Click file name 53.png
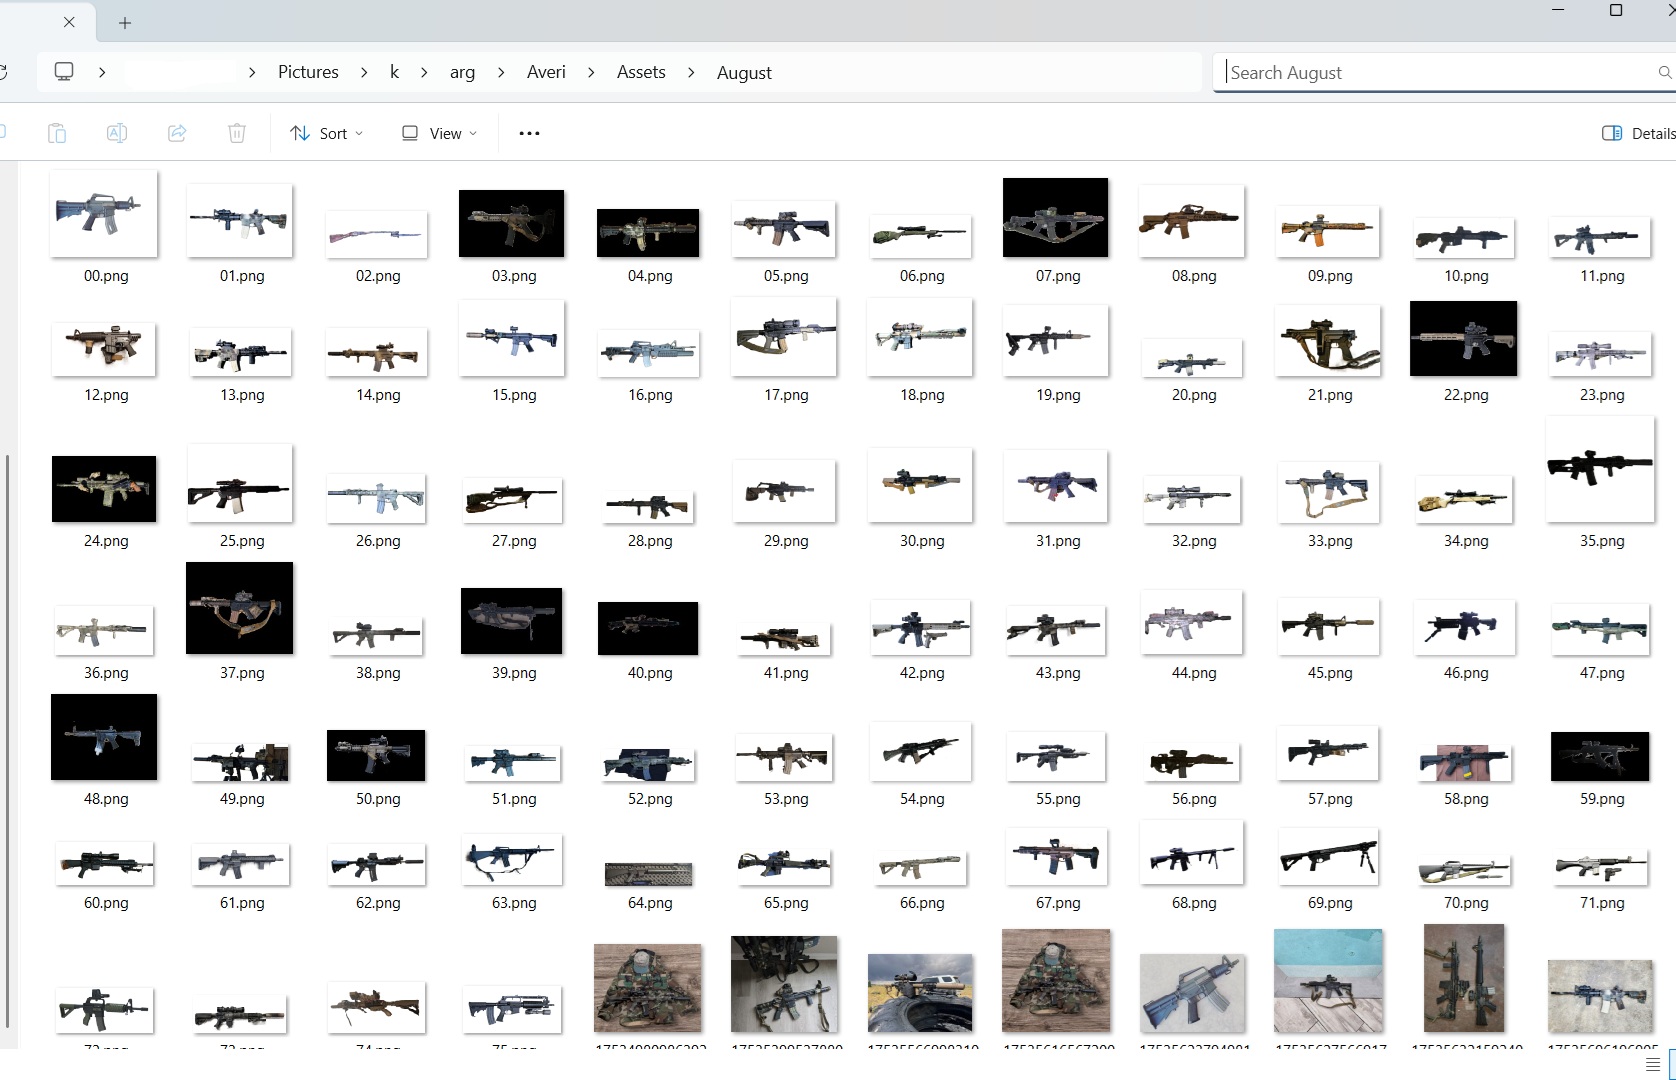Screen dimensions: 1676x1080 [786, 799]
